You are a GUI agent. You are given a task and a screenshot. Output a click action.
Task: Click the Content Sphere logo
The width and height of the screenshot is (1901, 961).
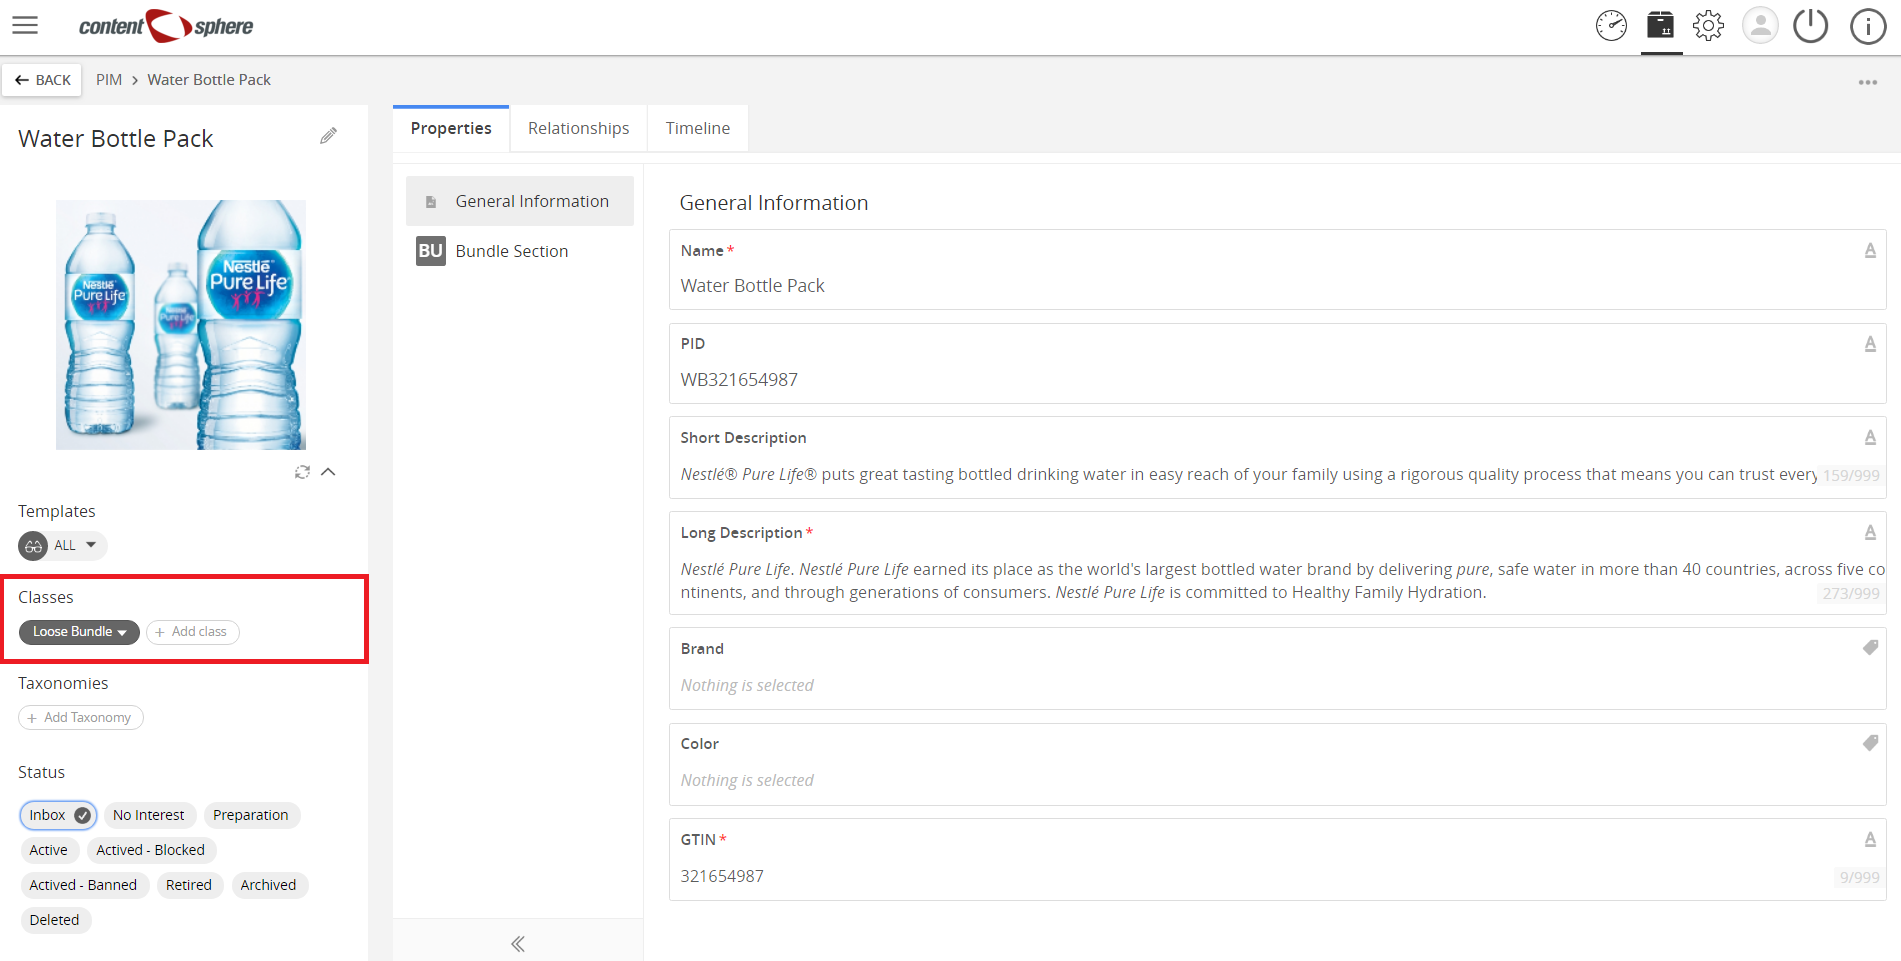[166, 26]
